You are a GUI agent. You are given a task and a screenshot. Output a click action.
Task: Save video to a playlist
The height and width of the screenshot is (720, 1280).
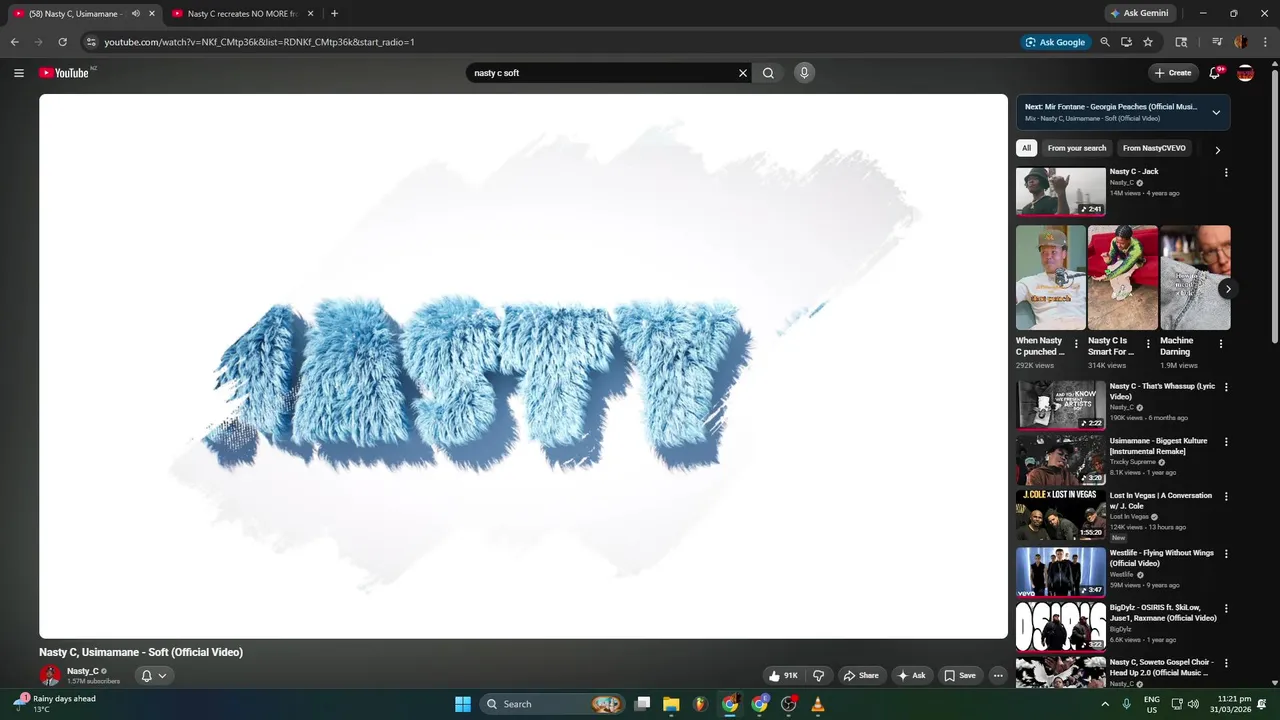(x=960, y=676)
